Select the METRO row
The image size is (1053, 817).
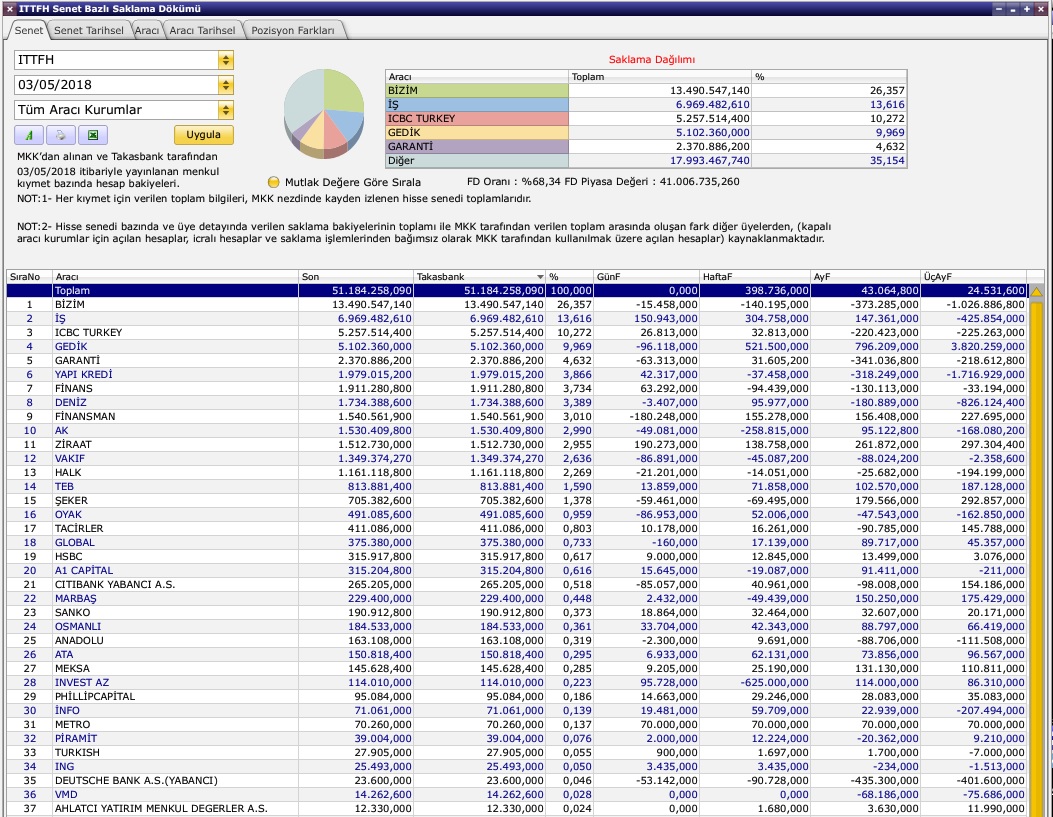[516, 724]
